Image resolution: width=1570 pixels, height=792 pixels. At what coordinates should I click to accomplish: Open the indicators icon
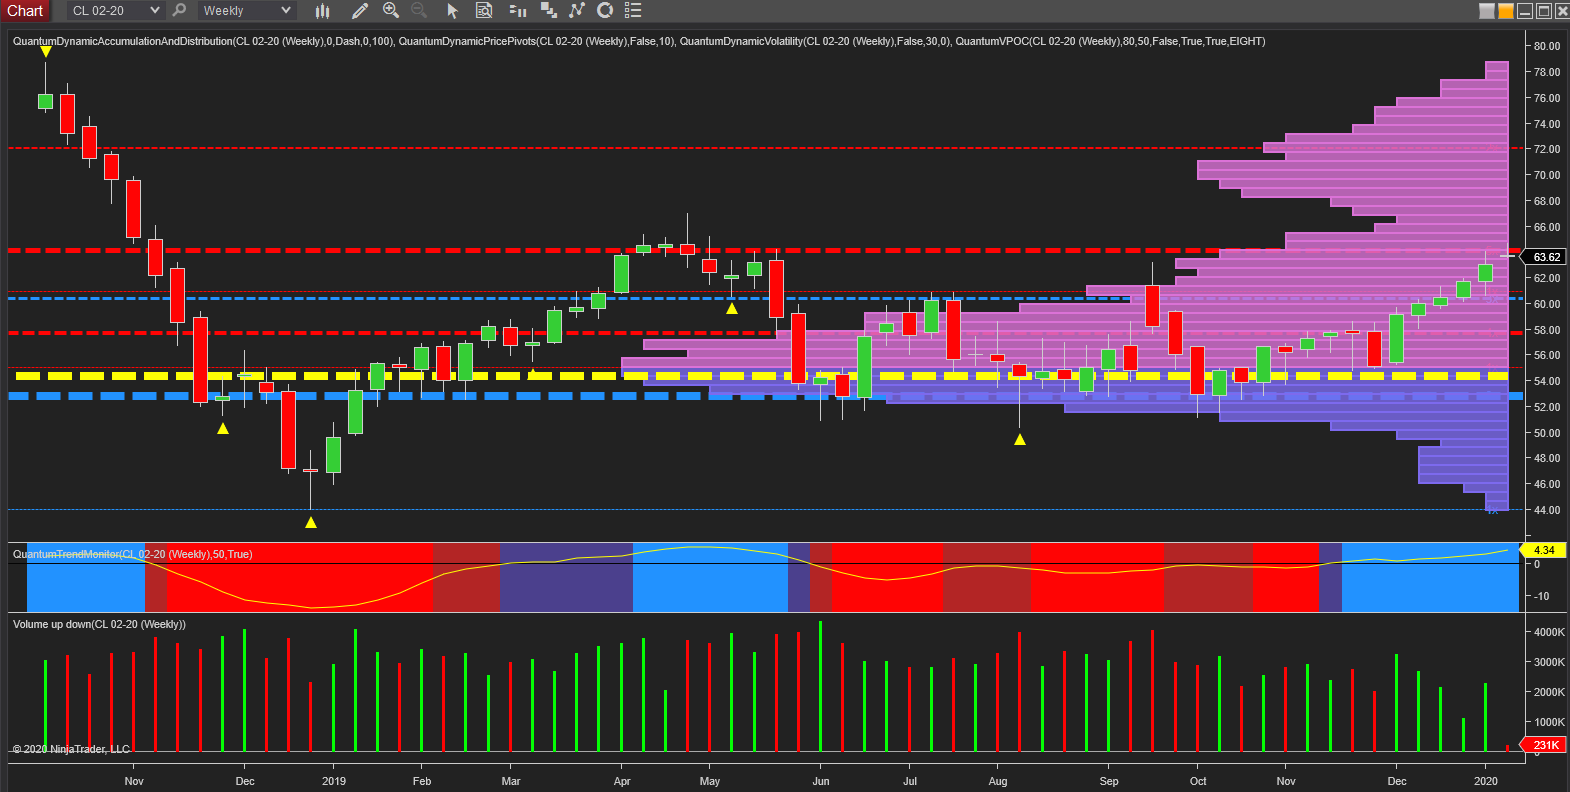[x=577, y=10]
